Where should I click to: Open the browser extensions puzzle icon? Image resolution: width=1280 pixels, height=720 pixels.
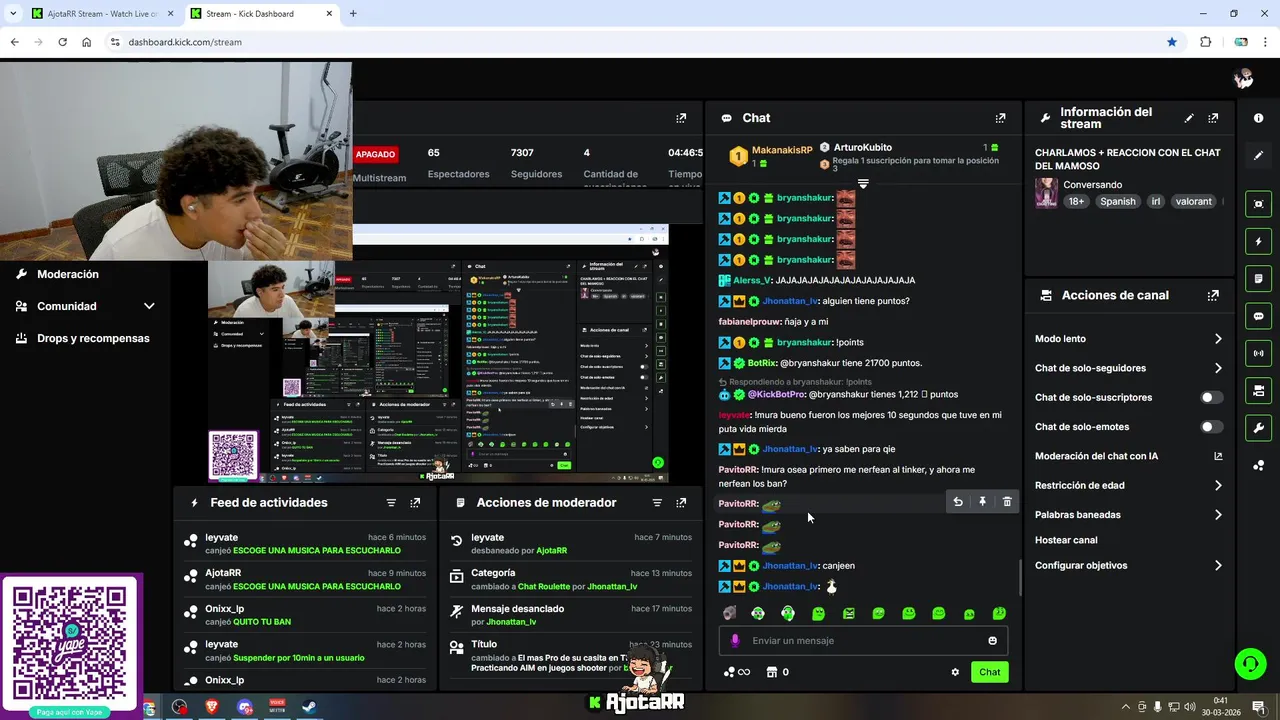click(x=1206, y=42)
